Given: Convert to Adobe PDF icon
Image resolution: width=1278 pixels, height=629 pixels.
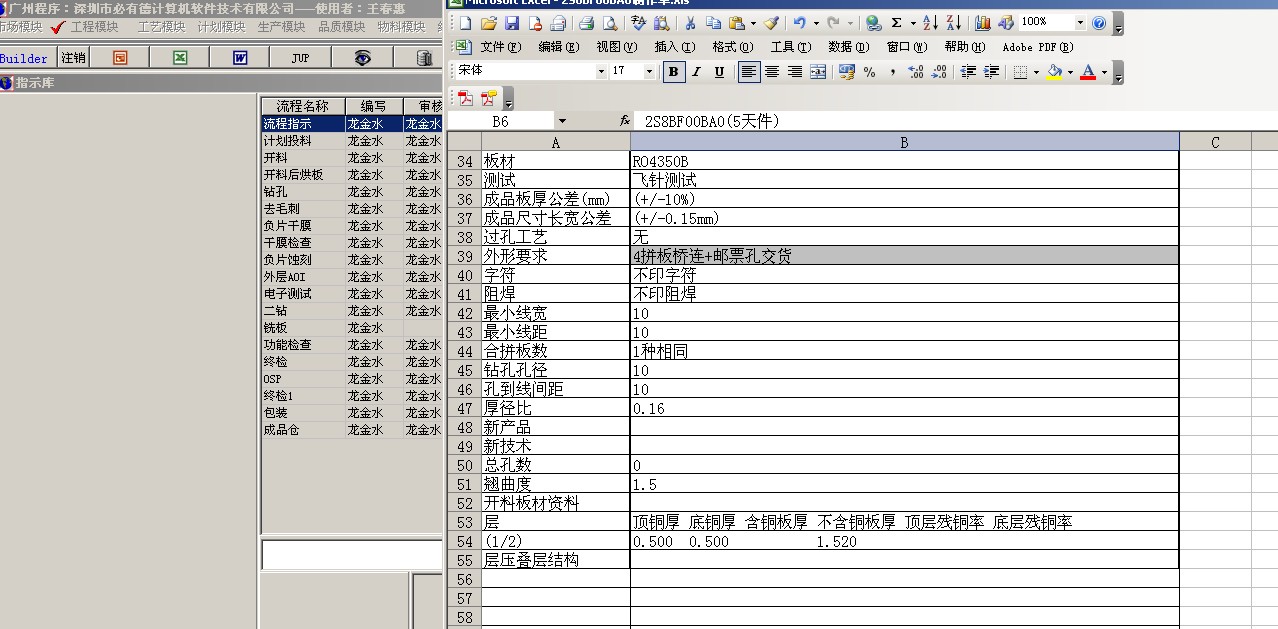Looking at the screenshot, I should pyautogui.click(x=466, y=98).
